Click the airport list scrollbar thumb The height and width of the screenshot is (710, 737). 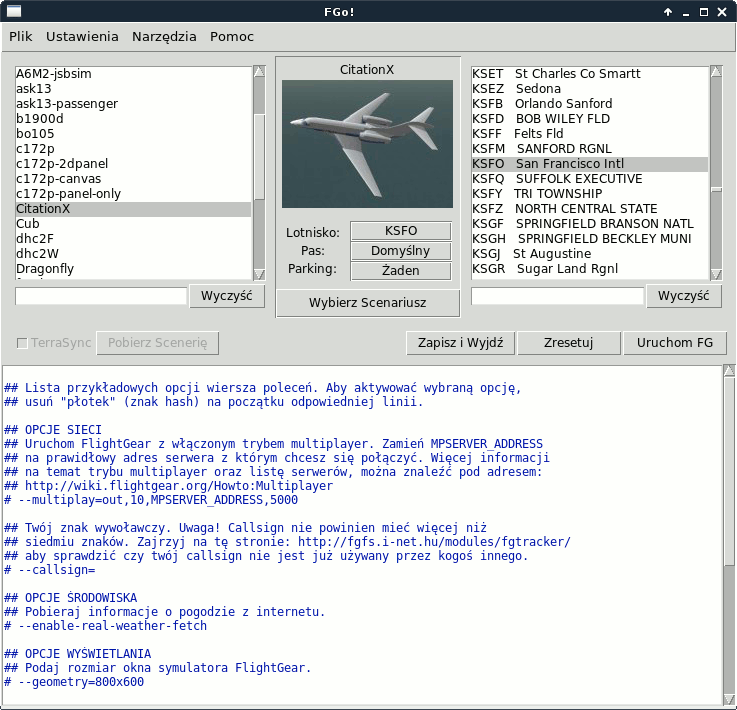click(716, 189)
